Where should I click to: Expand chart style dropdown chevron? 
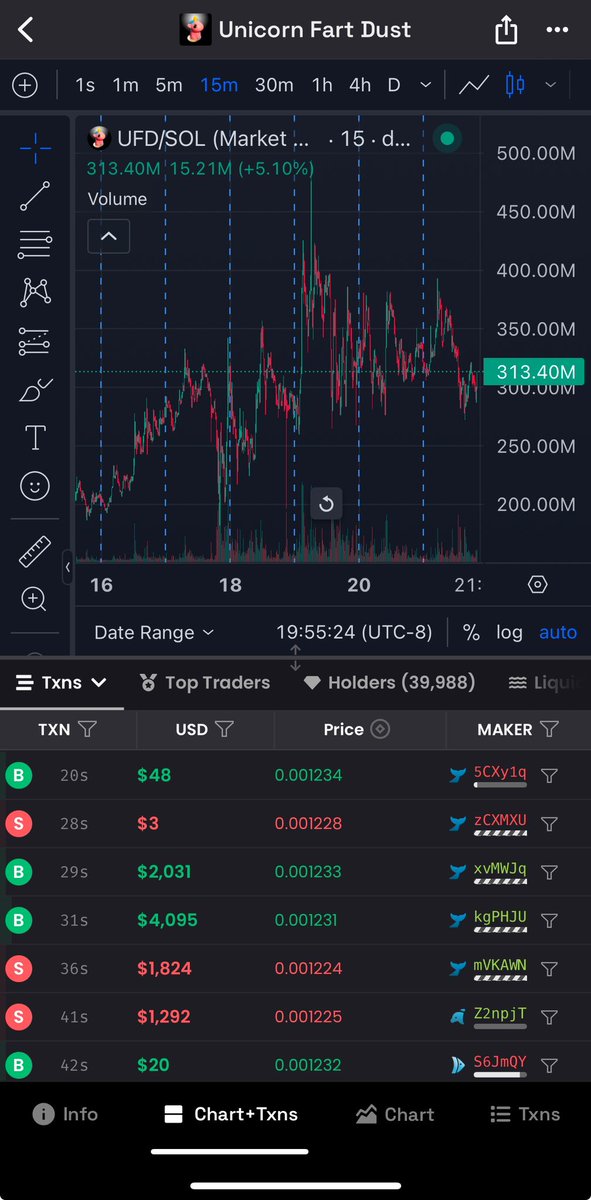click(x=550, y=85)
